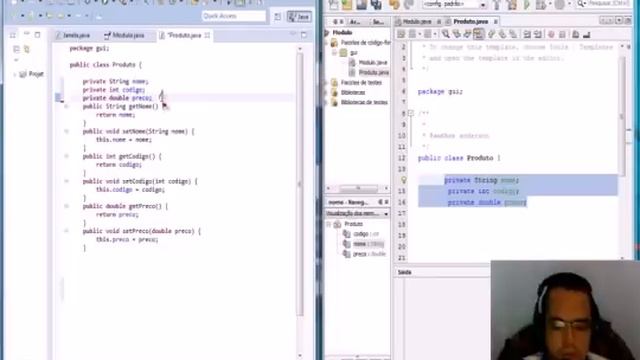Collapse the getPreco() method fold in Eclipse
This screenshot has height=360, width=640.
click(66, 206)
